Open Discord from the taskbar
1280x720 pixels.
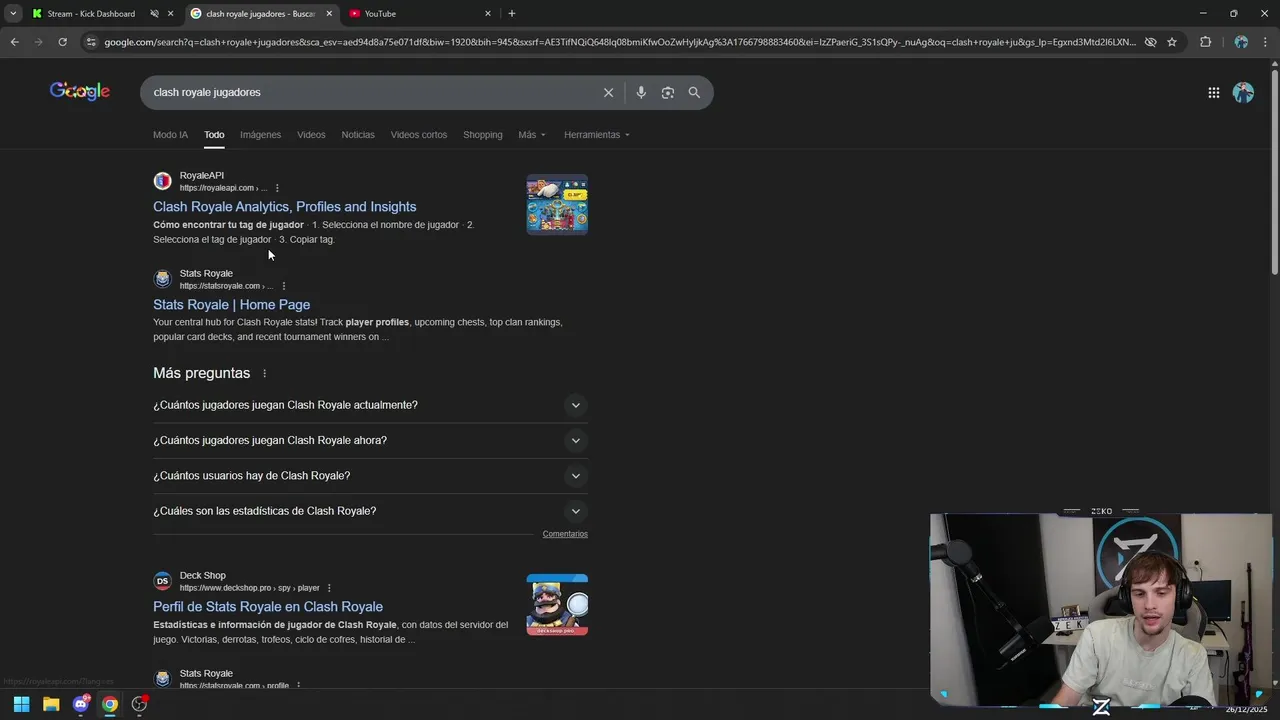[x=81, y=704]
